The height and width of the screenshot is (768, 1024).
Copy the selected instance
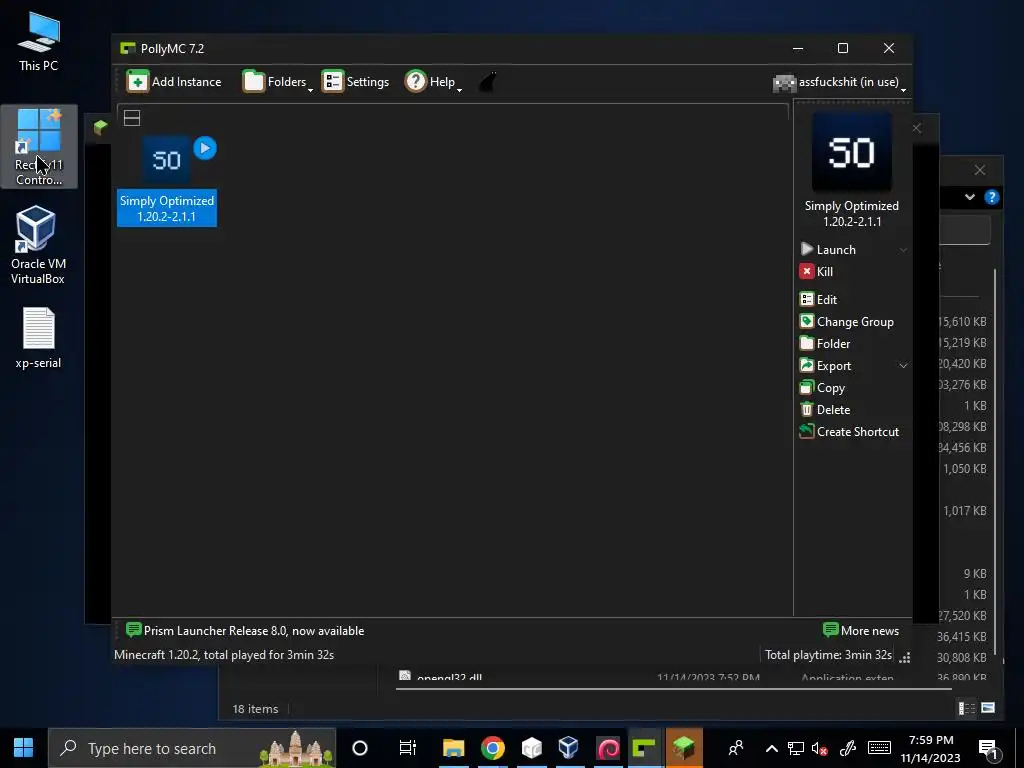coord(822,388)
